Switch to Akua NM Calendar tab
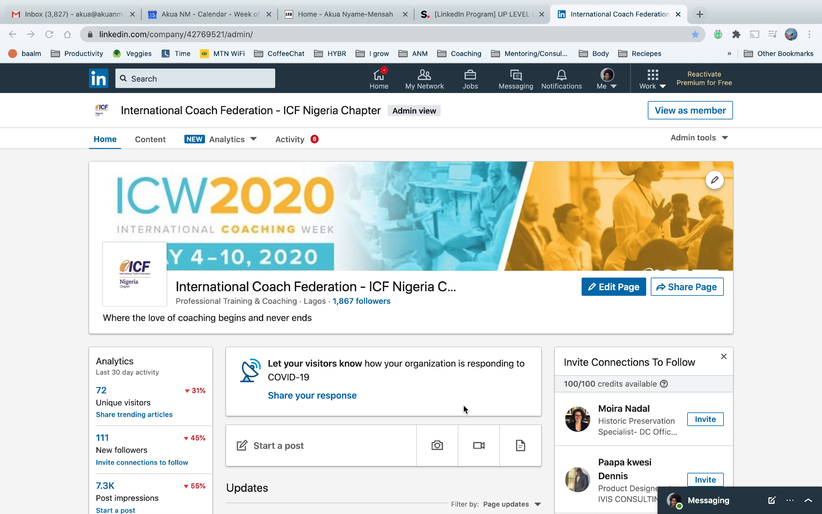The width and height of the screenshot is (822, 514). [x=210, y=14]
